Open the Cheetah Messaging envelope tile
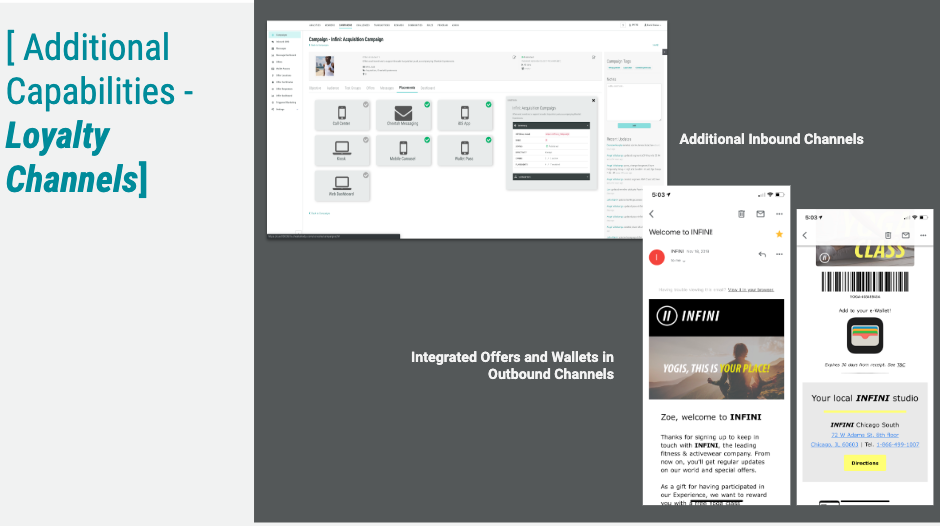The height and width of the screenshot is (526, 940). point(403,116)
